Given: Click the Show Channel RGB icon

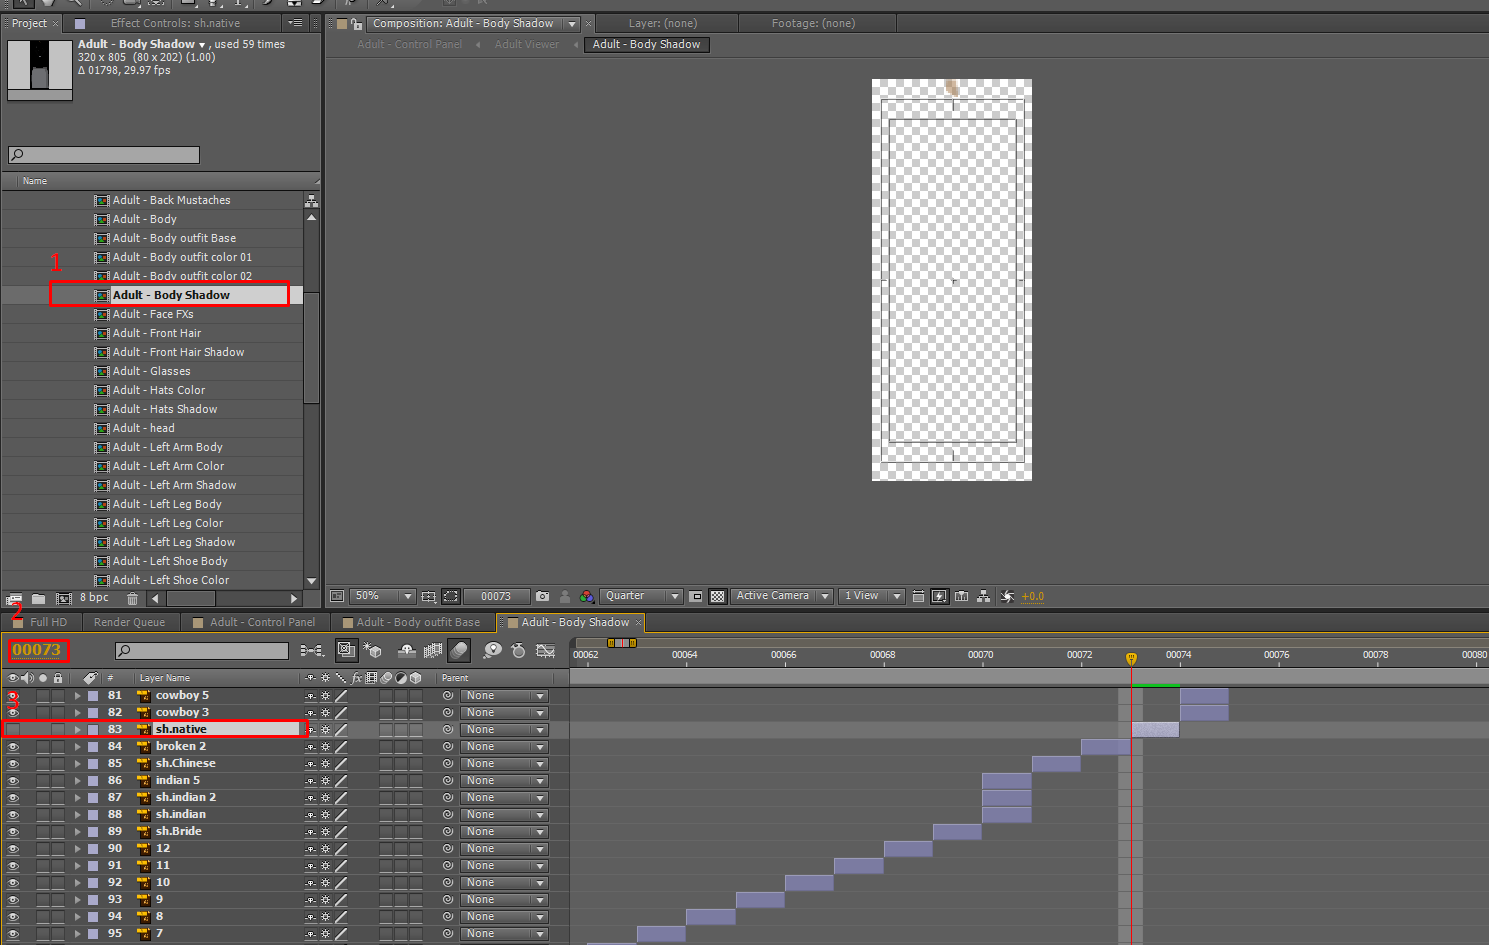Looking at the screenshot, I should [x=587, y=596].
